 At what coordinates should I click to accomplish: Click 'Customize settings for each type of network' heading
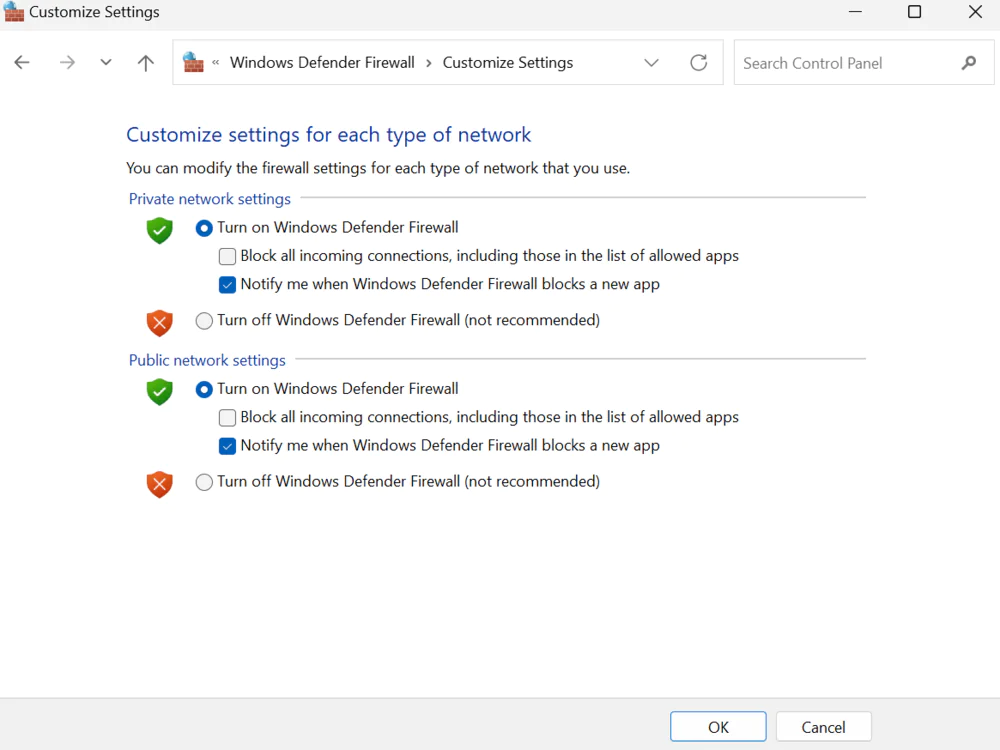328,135
